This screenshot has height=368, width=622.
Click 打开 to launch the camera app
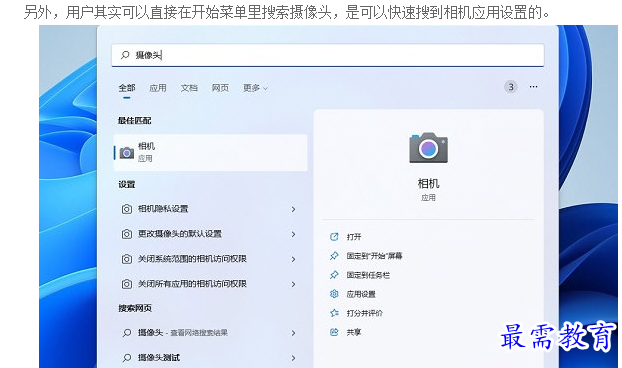pyautogui.click(x=354, y=237)
